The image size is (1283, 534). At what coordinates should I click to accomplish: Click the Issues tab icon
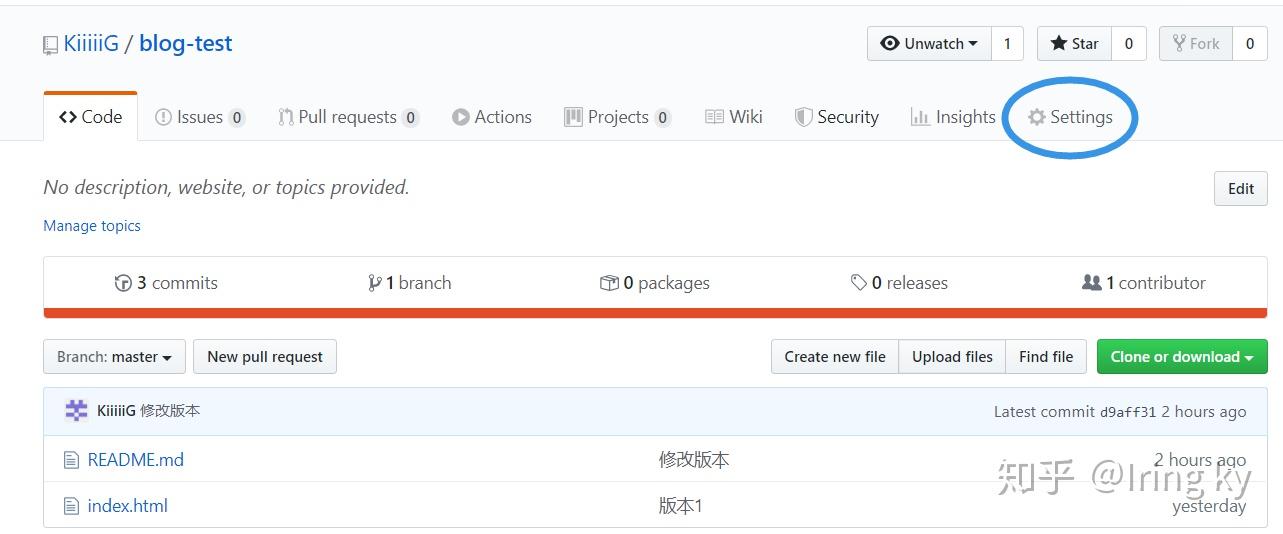pos(163,117)
